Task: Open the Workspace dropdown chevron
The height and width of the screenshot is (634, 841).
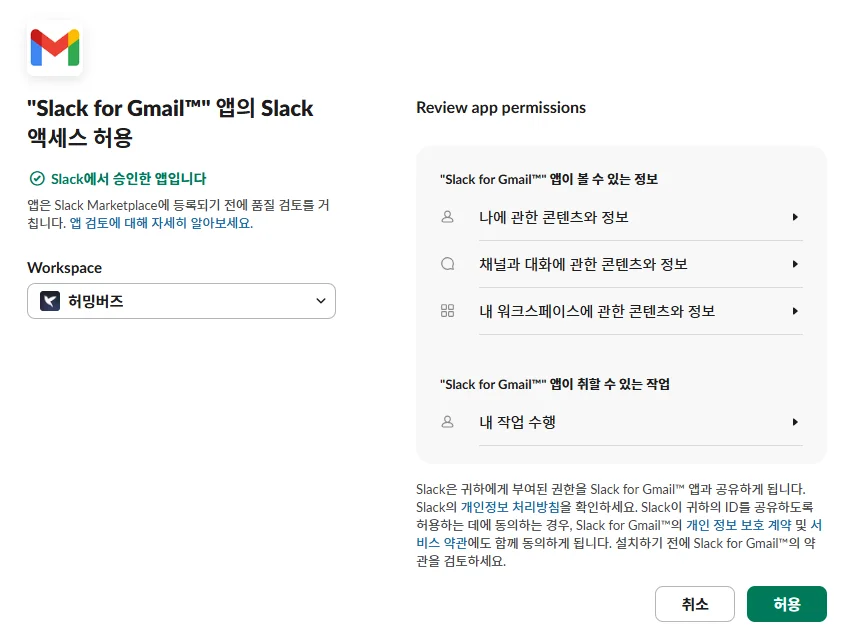Action: point(321,301)
